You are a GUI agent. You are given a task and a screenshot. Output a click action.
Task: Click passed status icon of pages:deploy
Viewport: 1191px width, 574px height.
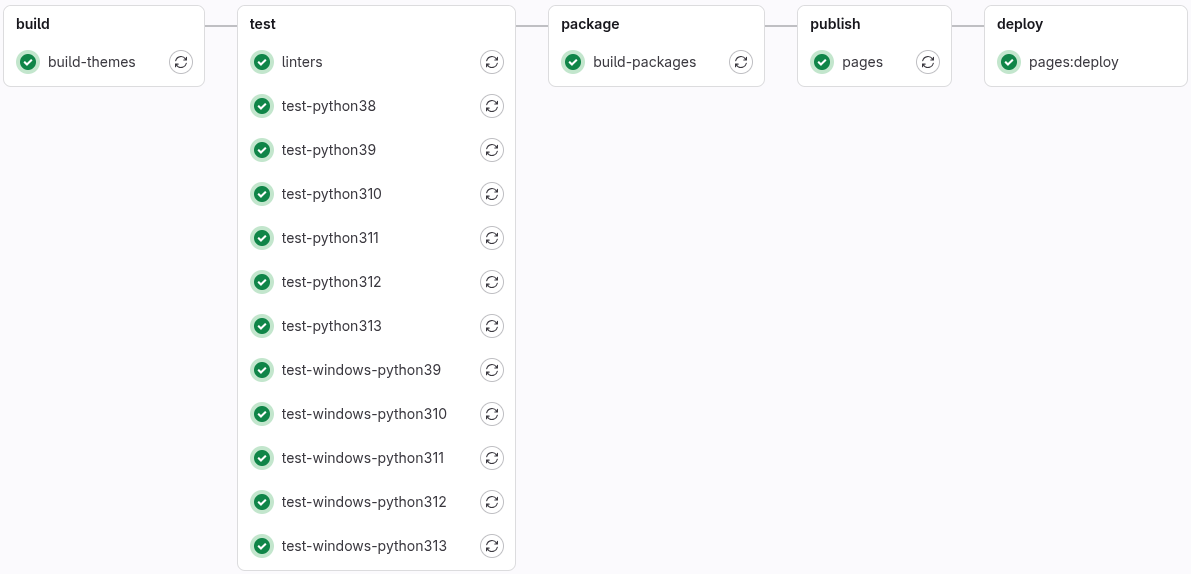(1009, 62)
